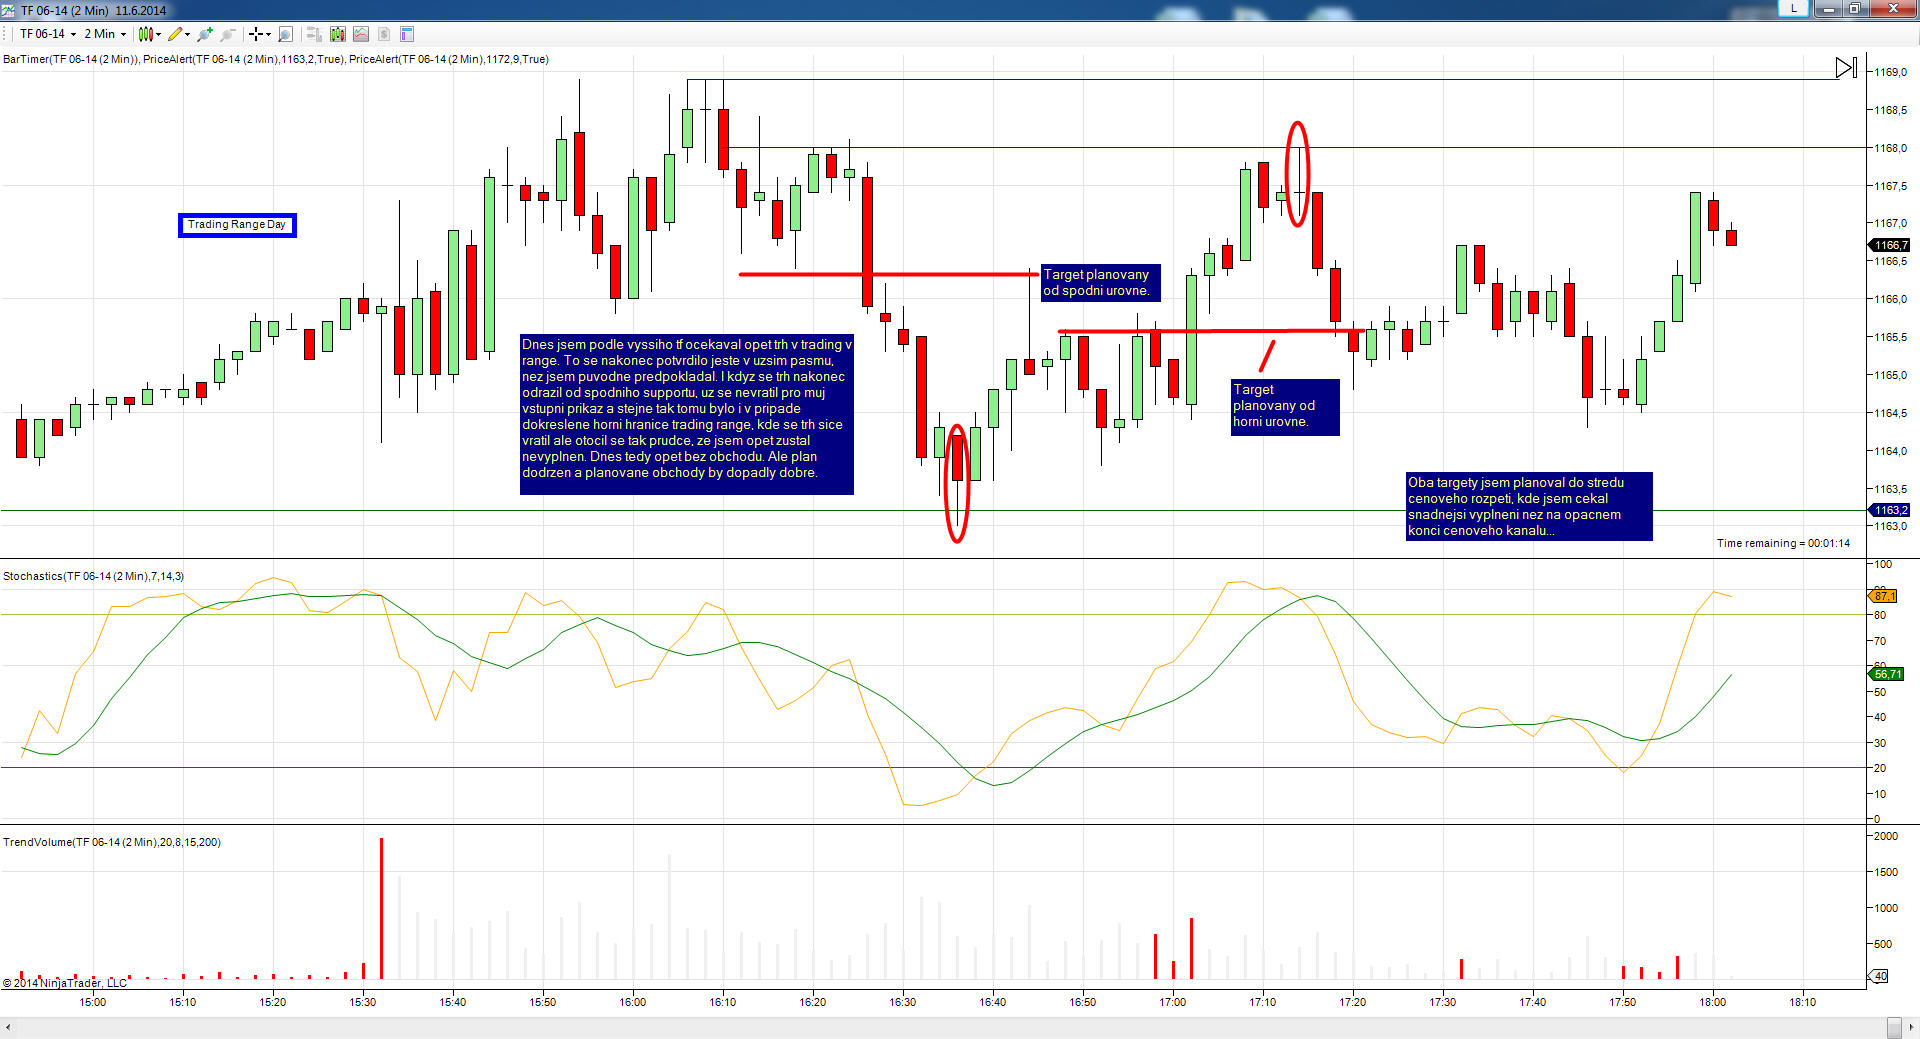Viewport: 1920px width, 1039px height.
Task: Click the horizontal scrollbar thumb
Action: pyautogui.click(x=1894, y=1028)
